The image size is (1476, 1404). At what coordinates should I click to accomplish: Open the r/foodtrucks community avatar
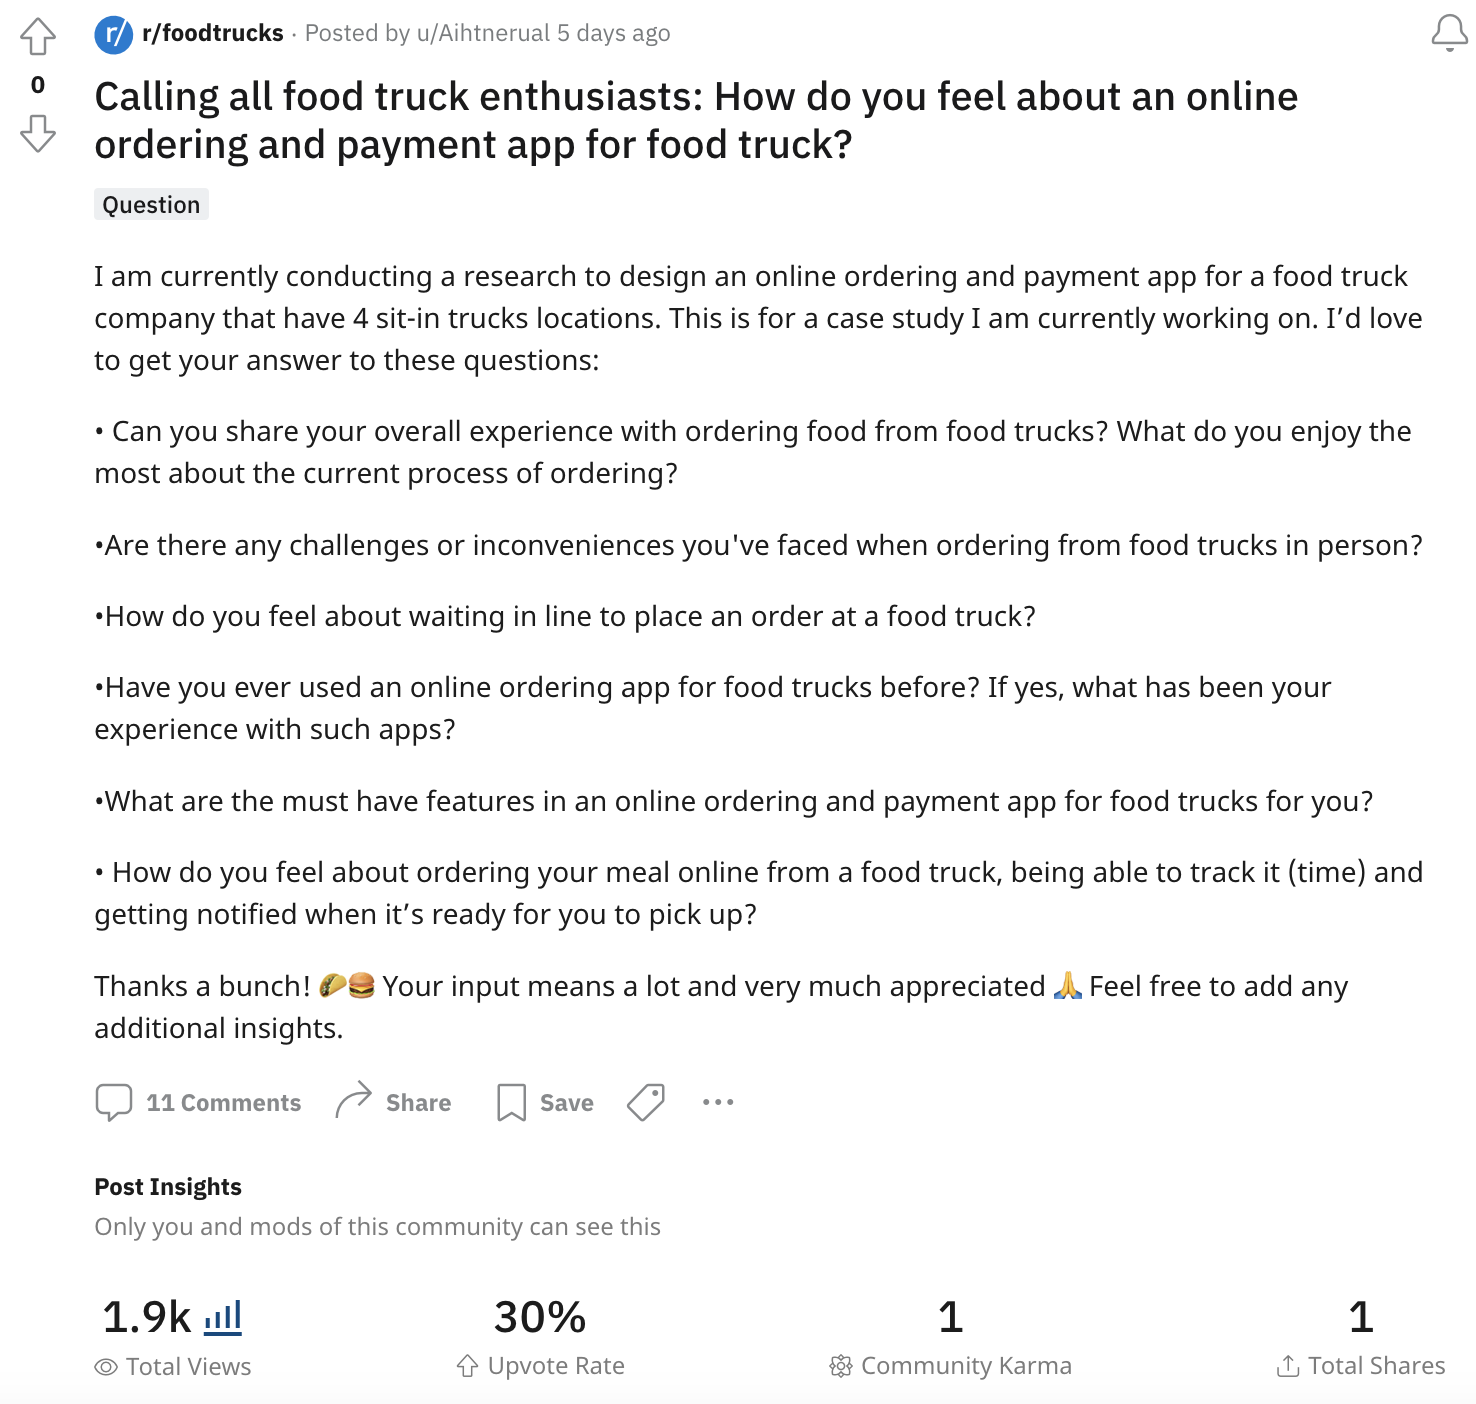[x=114, y=34]
